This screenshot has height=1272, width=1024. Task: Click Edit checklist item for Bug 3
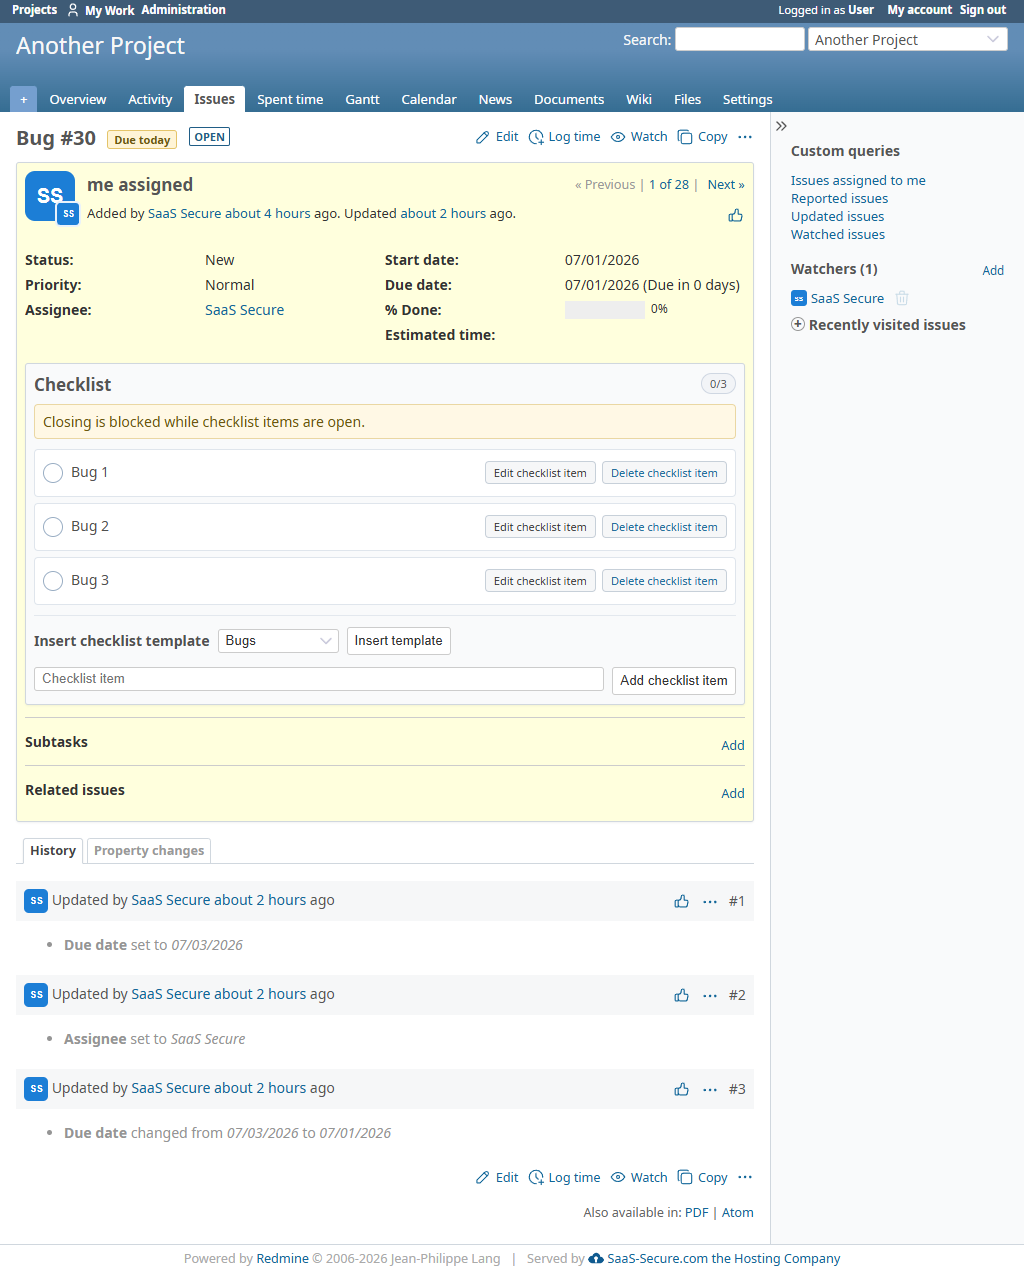[x=540, y=581]
